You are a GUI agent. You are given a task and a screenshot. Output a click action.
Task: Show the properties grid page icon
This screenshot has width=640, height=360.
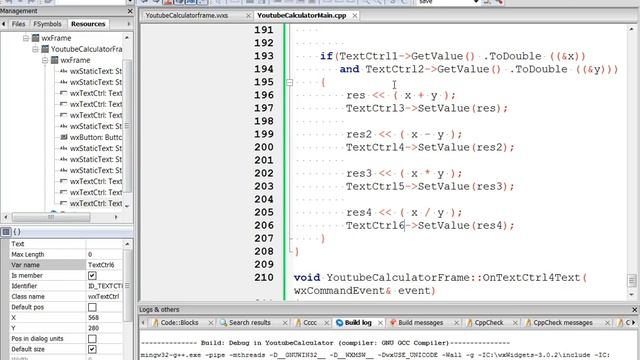(6, 232)
